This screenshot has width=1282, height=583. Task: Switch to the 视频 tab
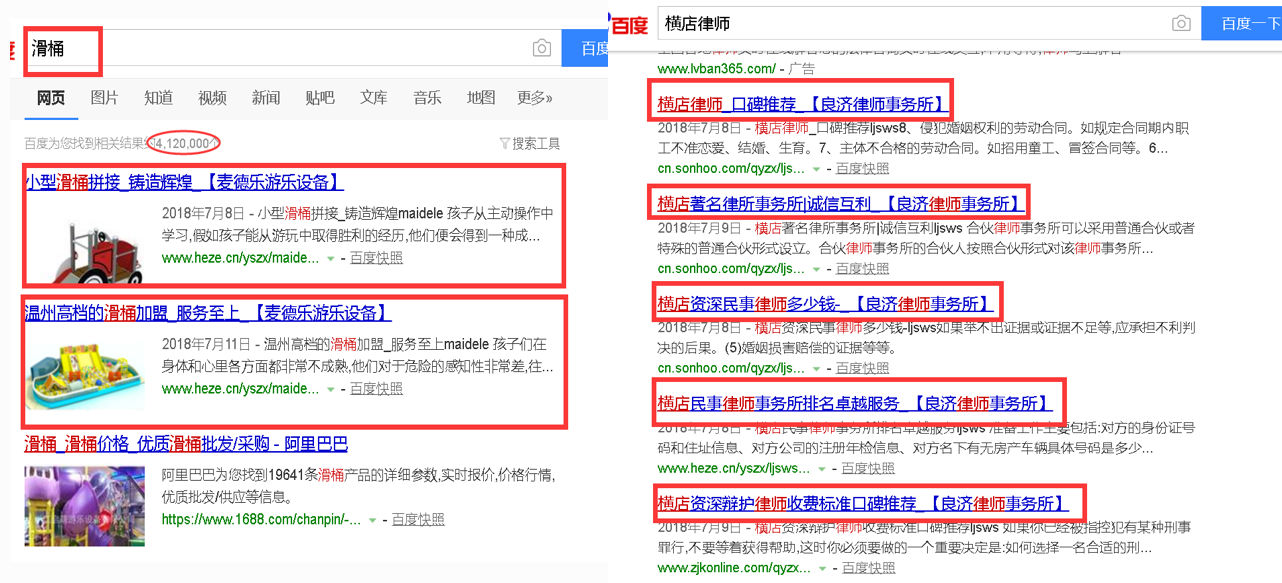pos(212,98)
